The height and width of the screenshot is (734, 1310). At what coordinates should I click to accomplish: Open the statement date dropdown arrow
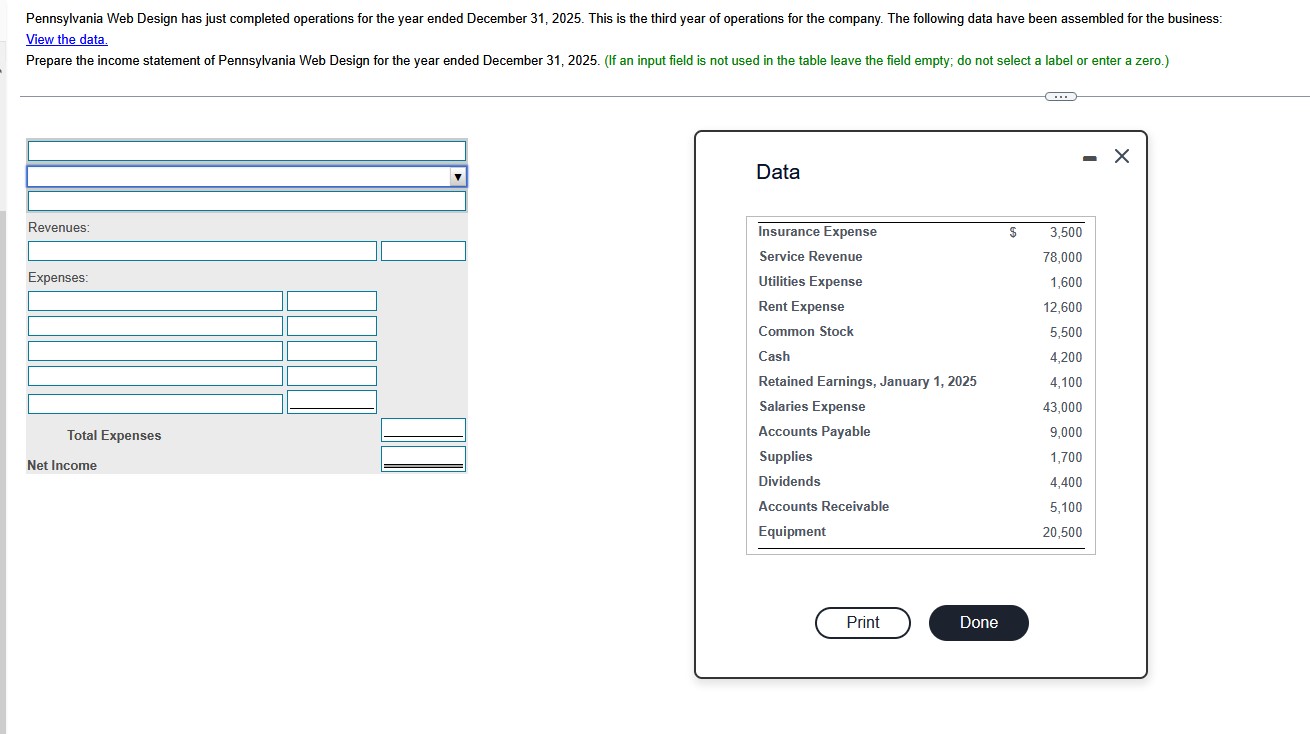click(x=458, y=176)
